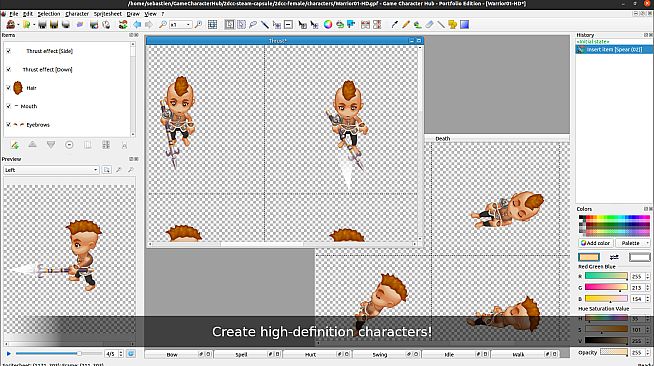
Task: Open the File menu
Action: tap(14, 14)
